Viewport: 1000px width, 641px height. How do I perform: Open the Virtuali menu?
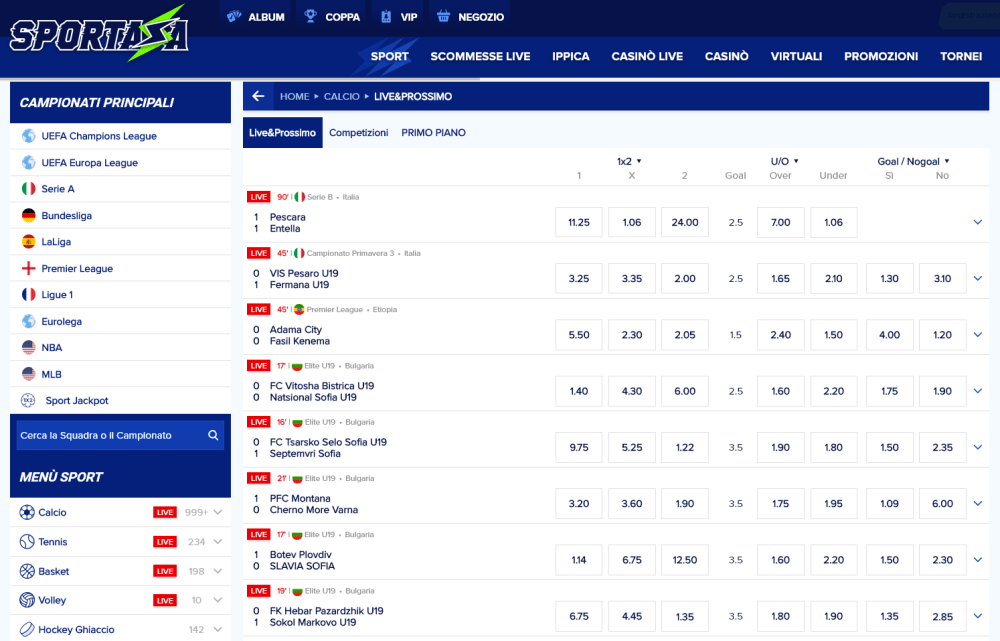point(796,56)
